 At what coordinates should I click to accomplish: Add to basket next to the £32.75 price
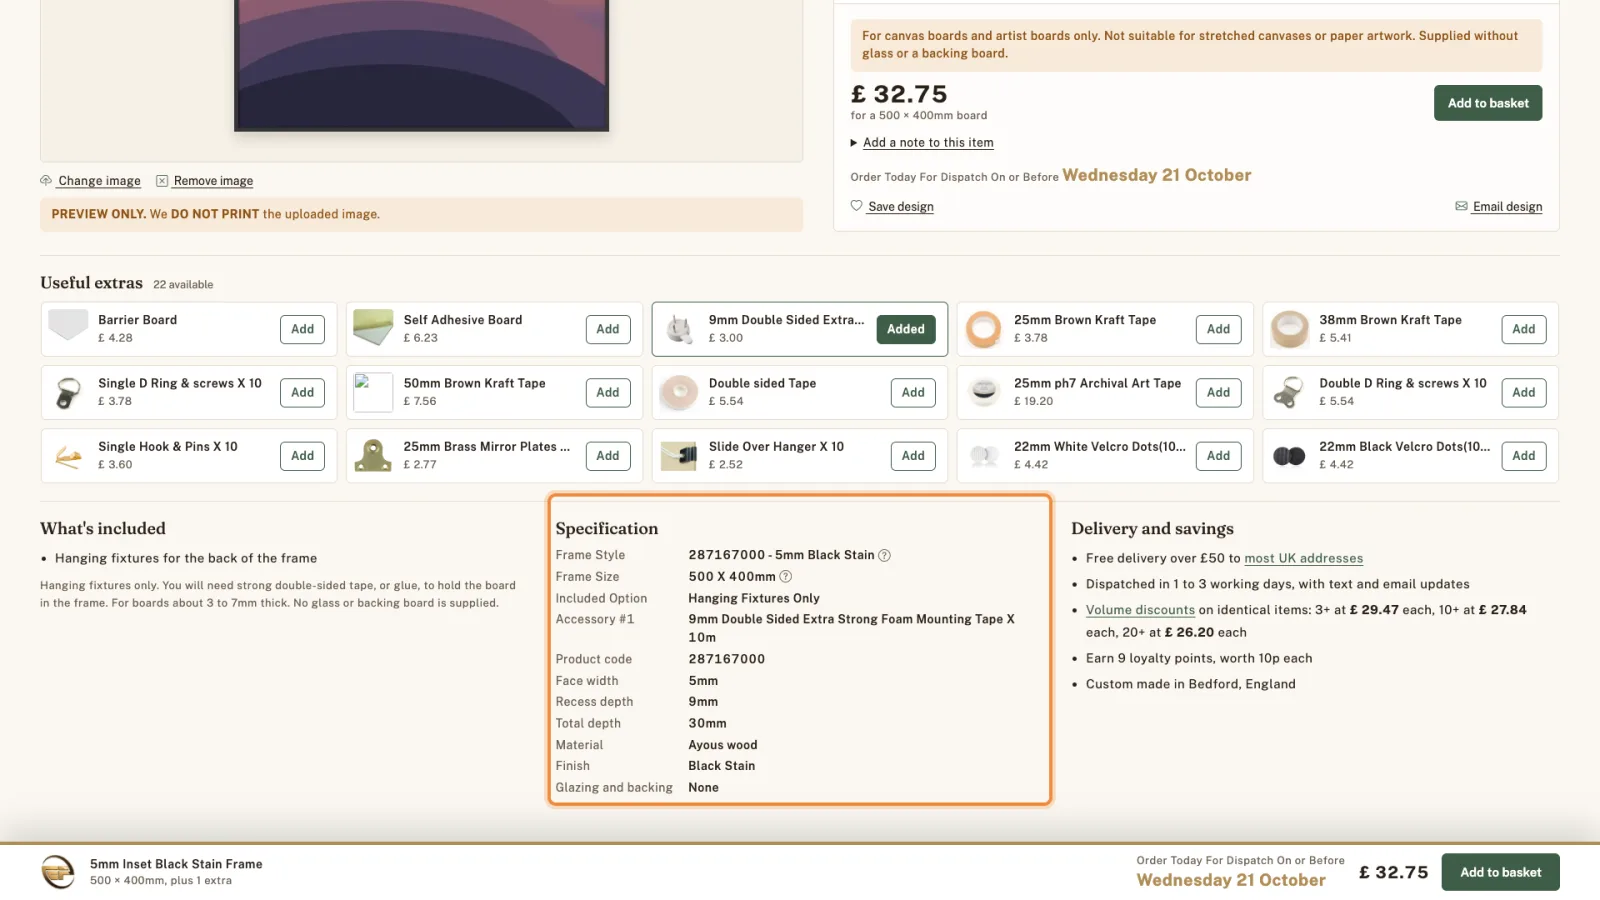[1488, 103]
